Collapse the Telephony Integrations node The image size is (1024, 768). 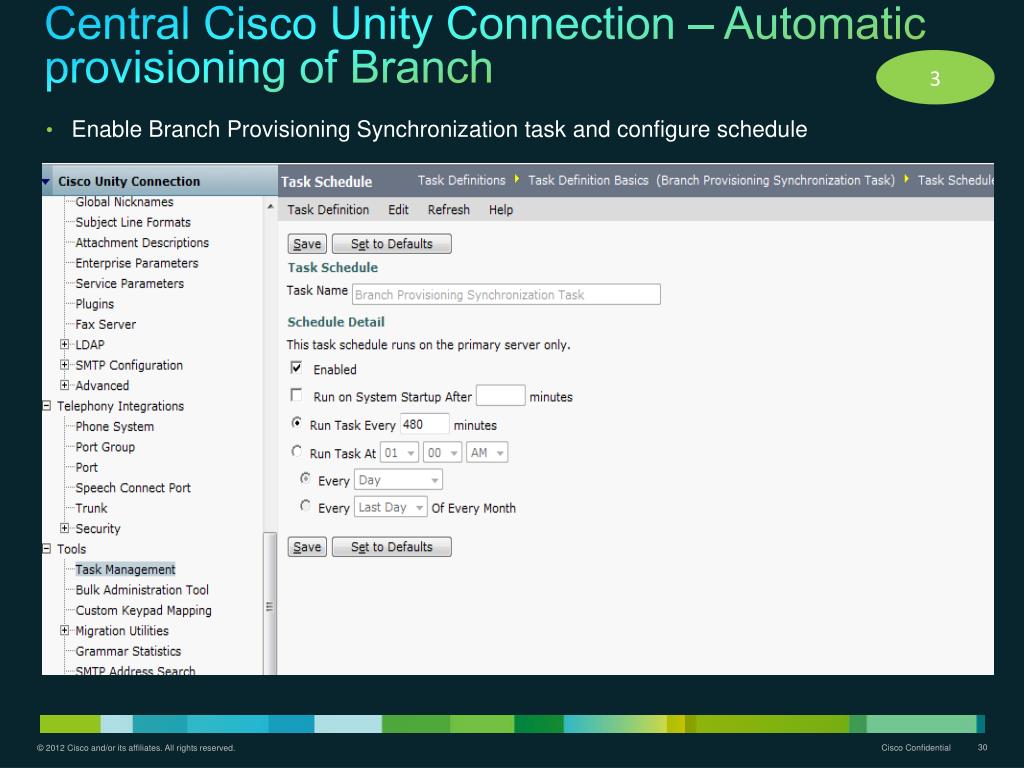[46, 406]
